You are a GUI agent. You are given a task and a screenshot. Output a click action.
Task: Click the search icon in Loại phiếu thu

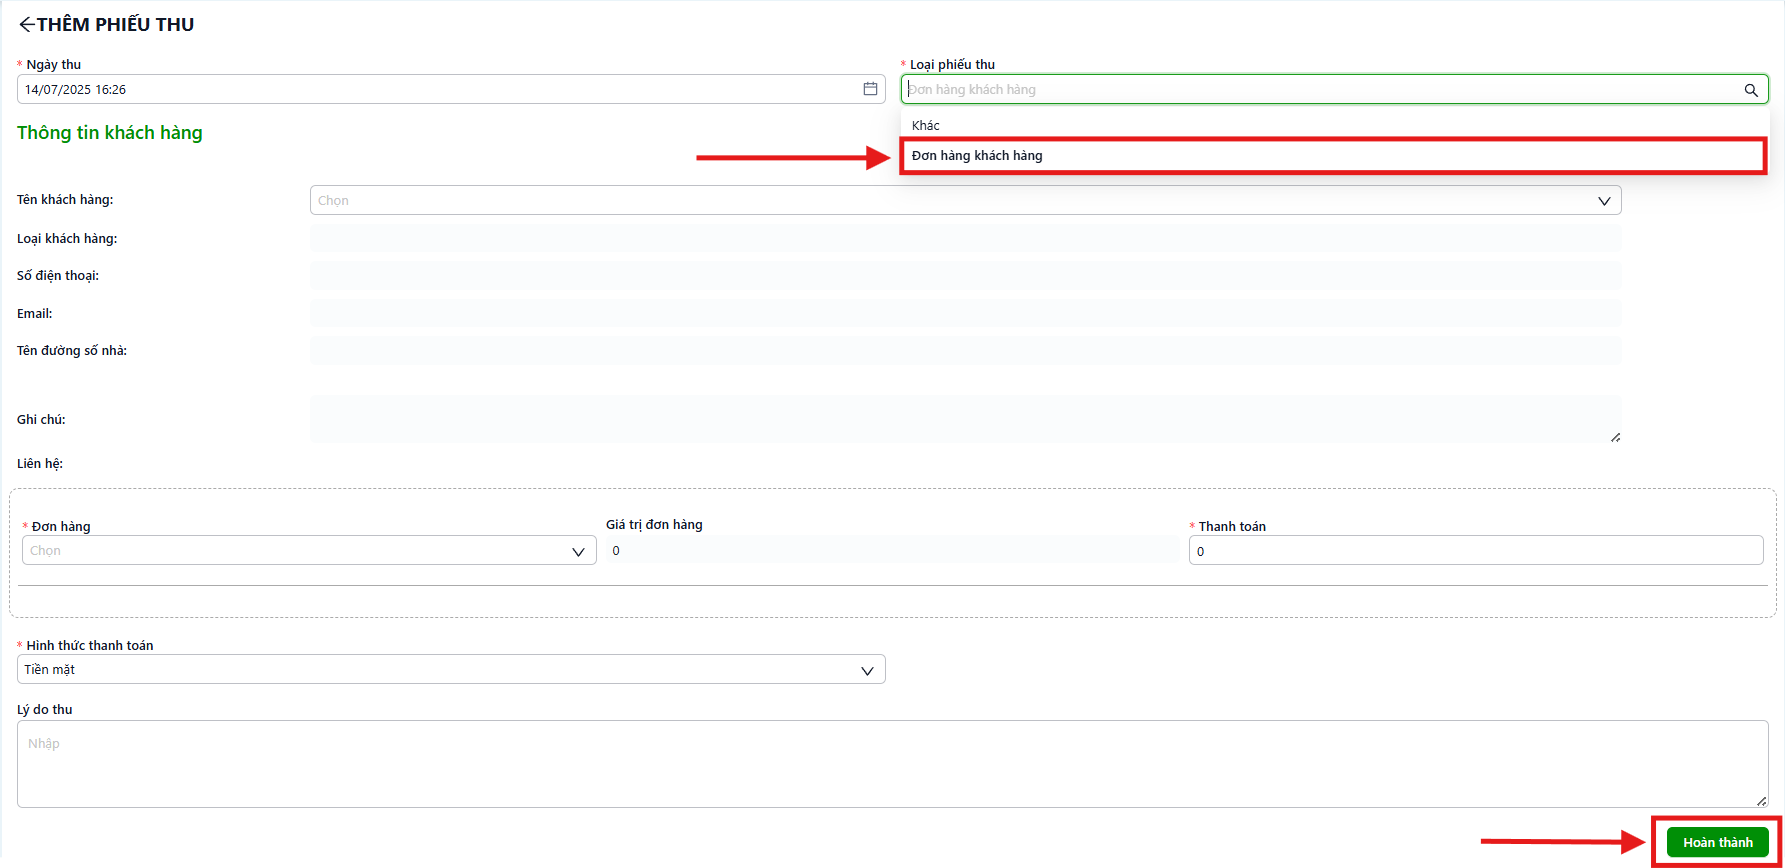click(x=1751, y=90)
